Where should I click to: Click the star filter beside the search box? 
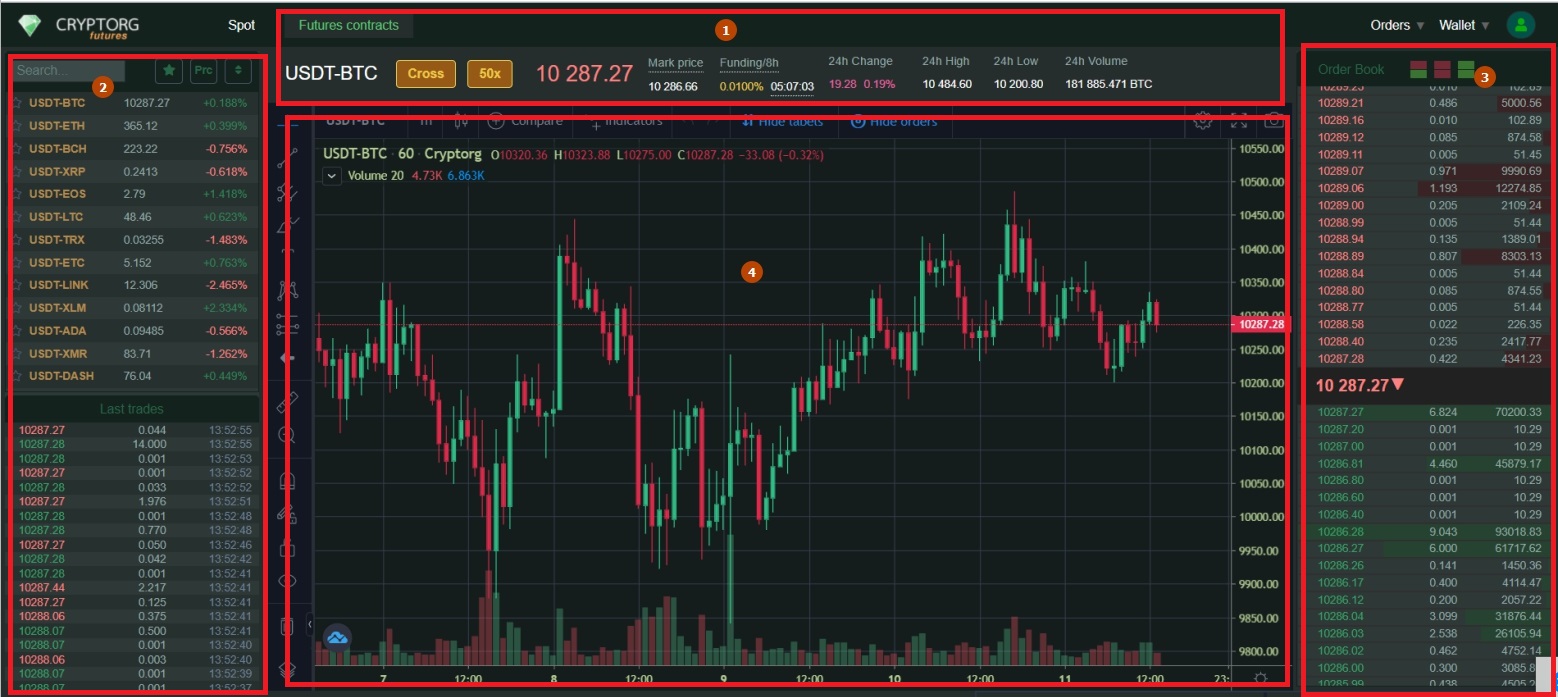point(169,70)
